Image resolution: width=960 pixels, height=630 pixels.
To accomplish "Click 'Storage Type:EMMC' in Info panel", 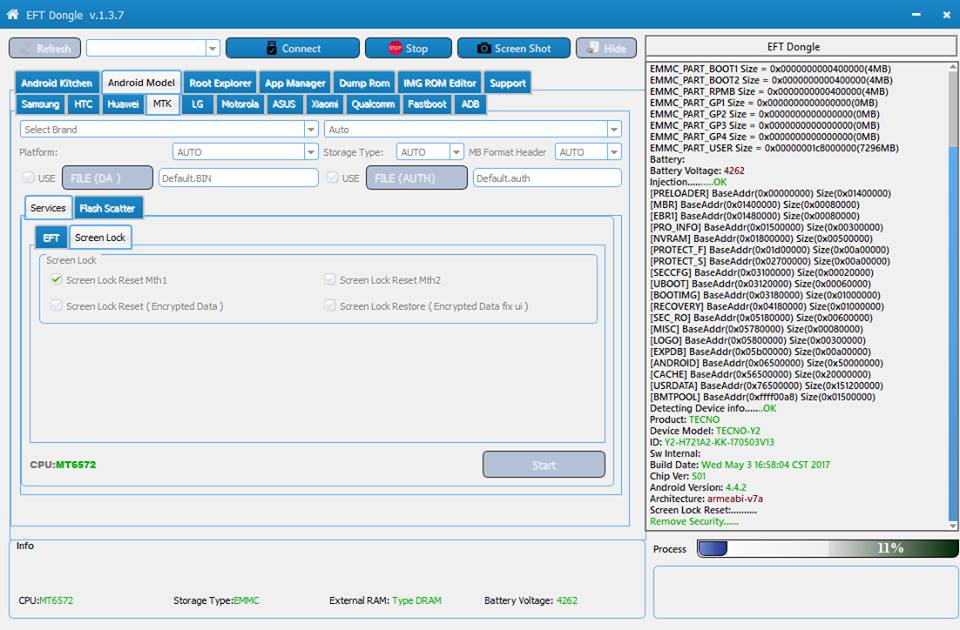I will [216, 601].
